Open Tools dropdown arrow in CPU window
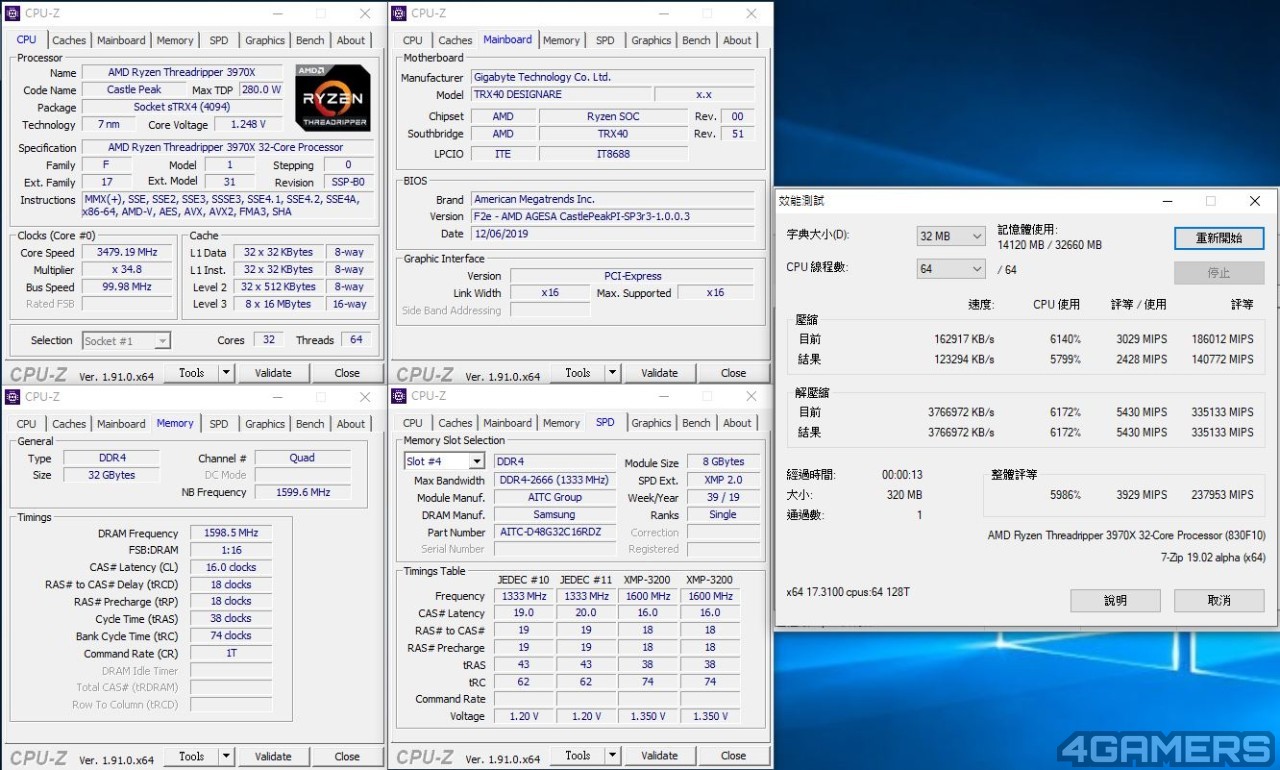Image resolution: width=1280 pixels, height=770 pixels. [225, 373]
